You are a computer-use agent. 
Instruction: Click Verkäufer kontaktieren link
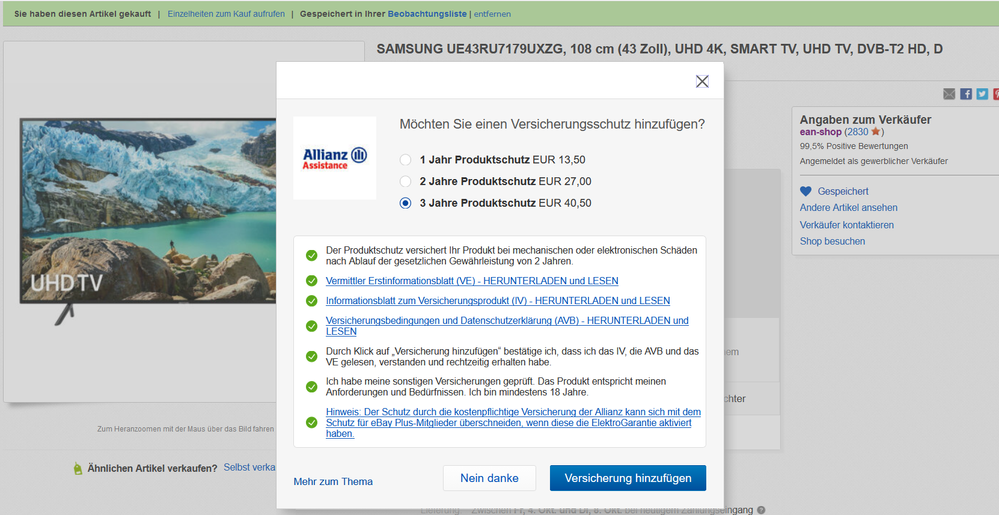tap(847, 225)
